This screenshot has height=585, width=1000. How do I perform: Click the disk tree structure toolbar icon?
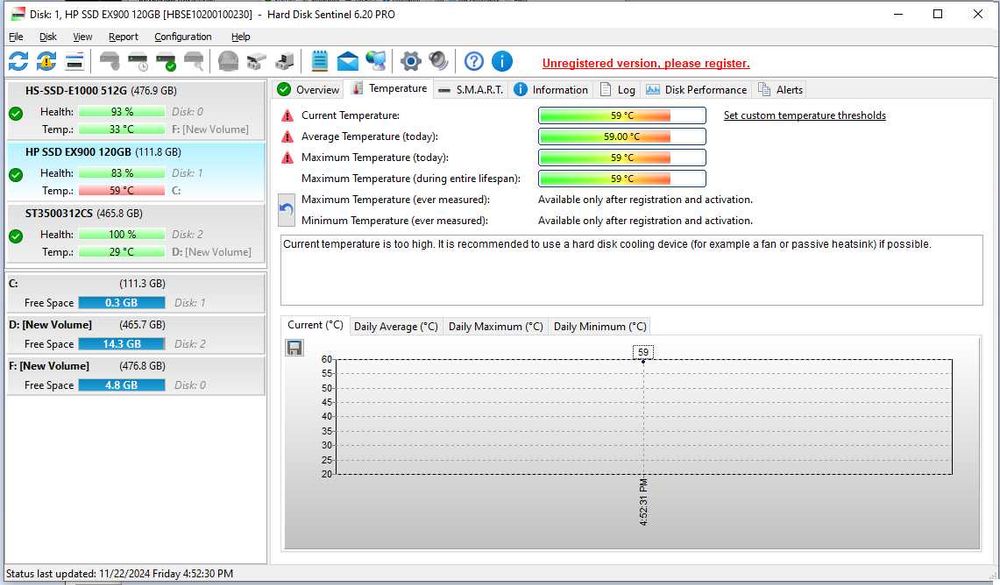coord(256,61)
